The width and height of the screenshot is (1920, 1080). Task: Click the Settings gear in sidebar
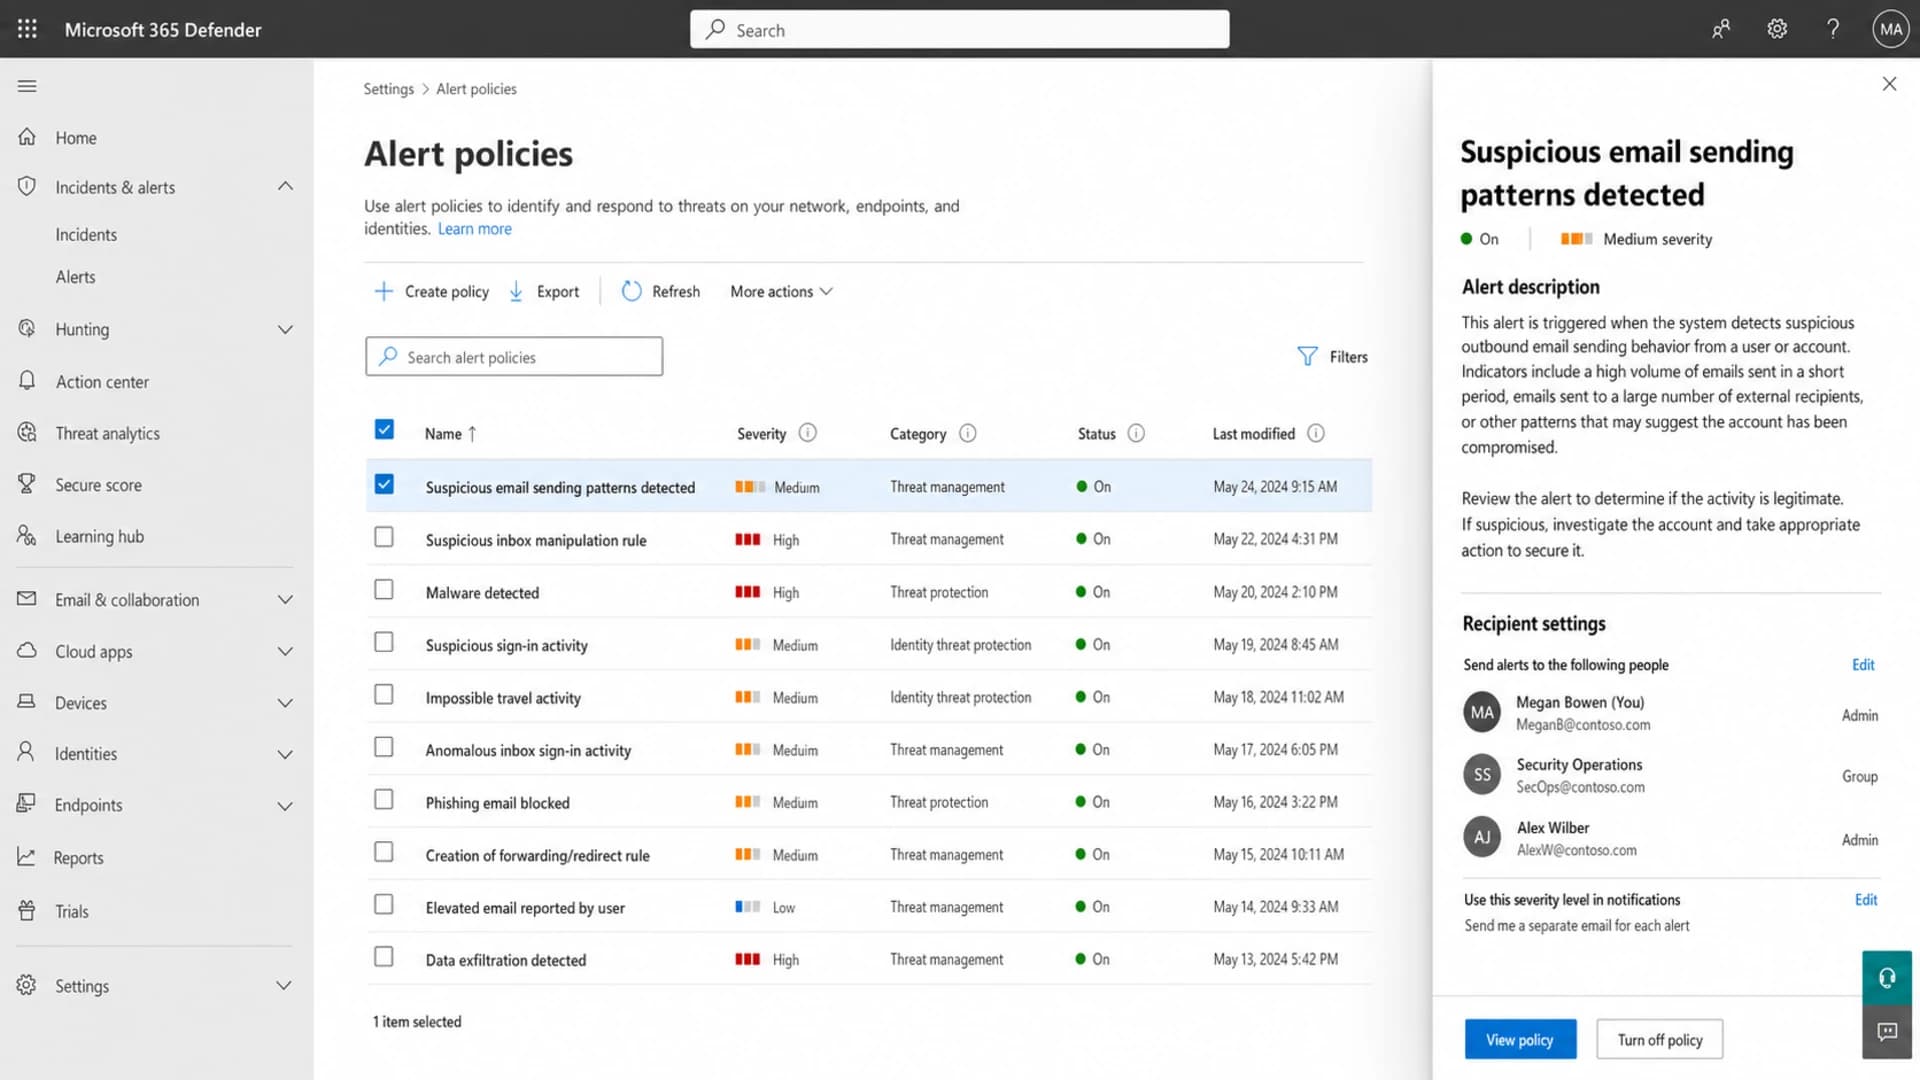click(x=27, y=985)
